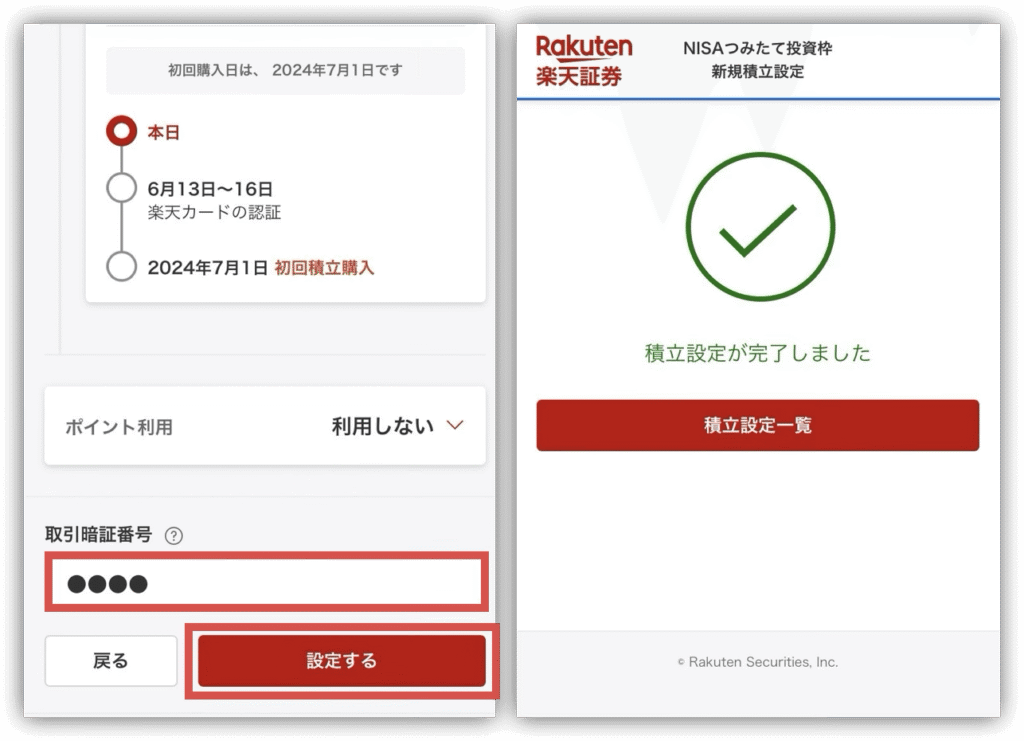This screenshot has height=741, width=1024.
Task: Expand the ポイント利用 chevron arrow
Action: tap(455, 426)
